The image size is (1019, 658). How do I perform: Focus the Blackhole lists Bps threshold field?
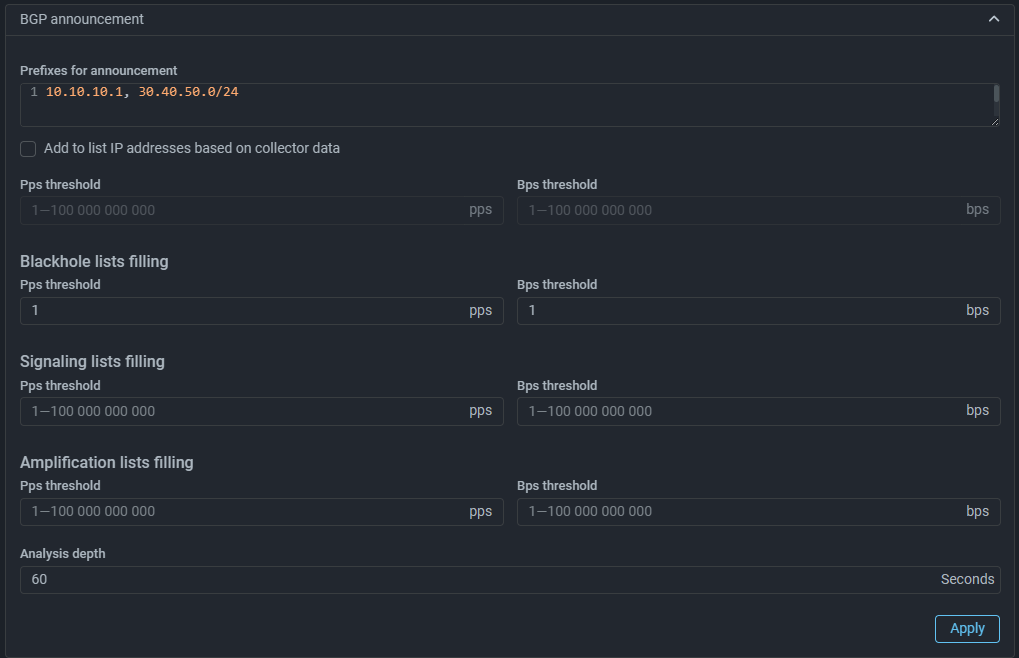tap(740, 311)
